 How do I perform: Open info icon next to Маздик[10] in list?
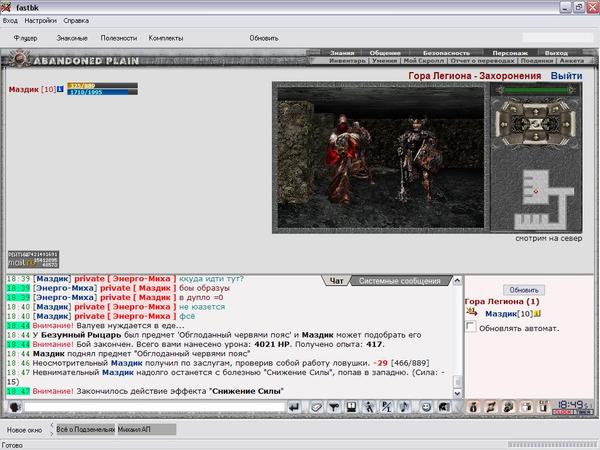(x=537, y=314)
